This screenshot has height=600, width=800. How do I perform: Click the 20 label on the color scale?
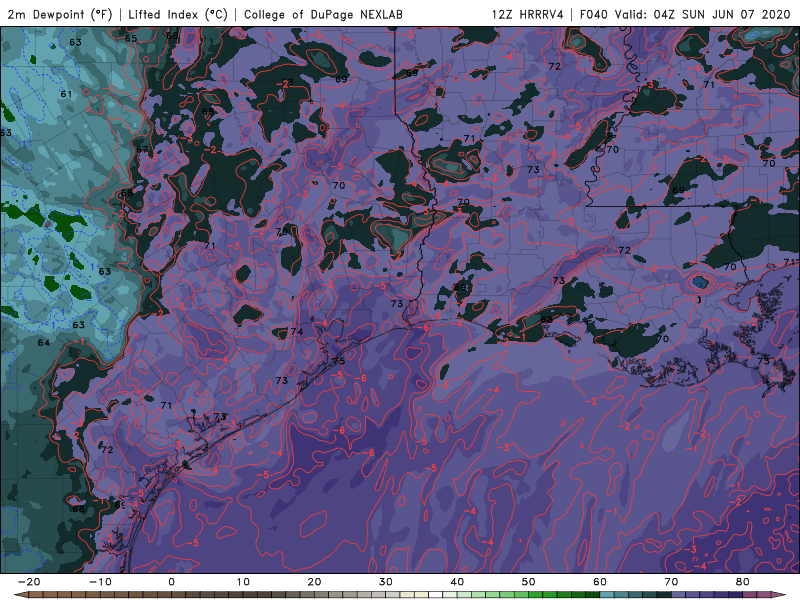point(314,582)
